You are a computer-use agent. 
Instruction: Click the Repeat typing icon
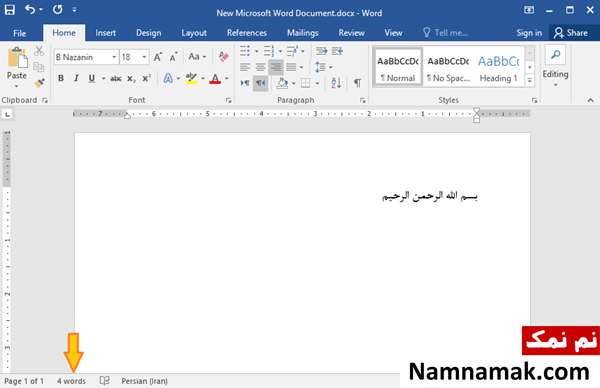point(58,9)
